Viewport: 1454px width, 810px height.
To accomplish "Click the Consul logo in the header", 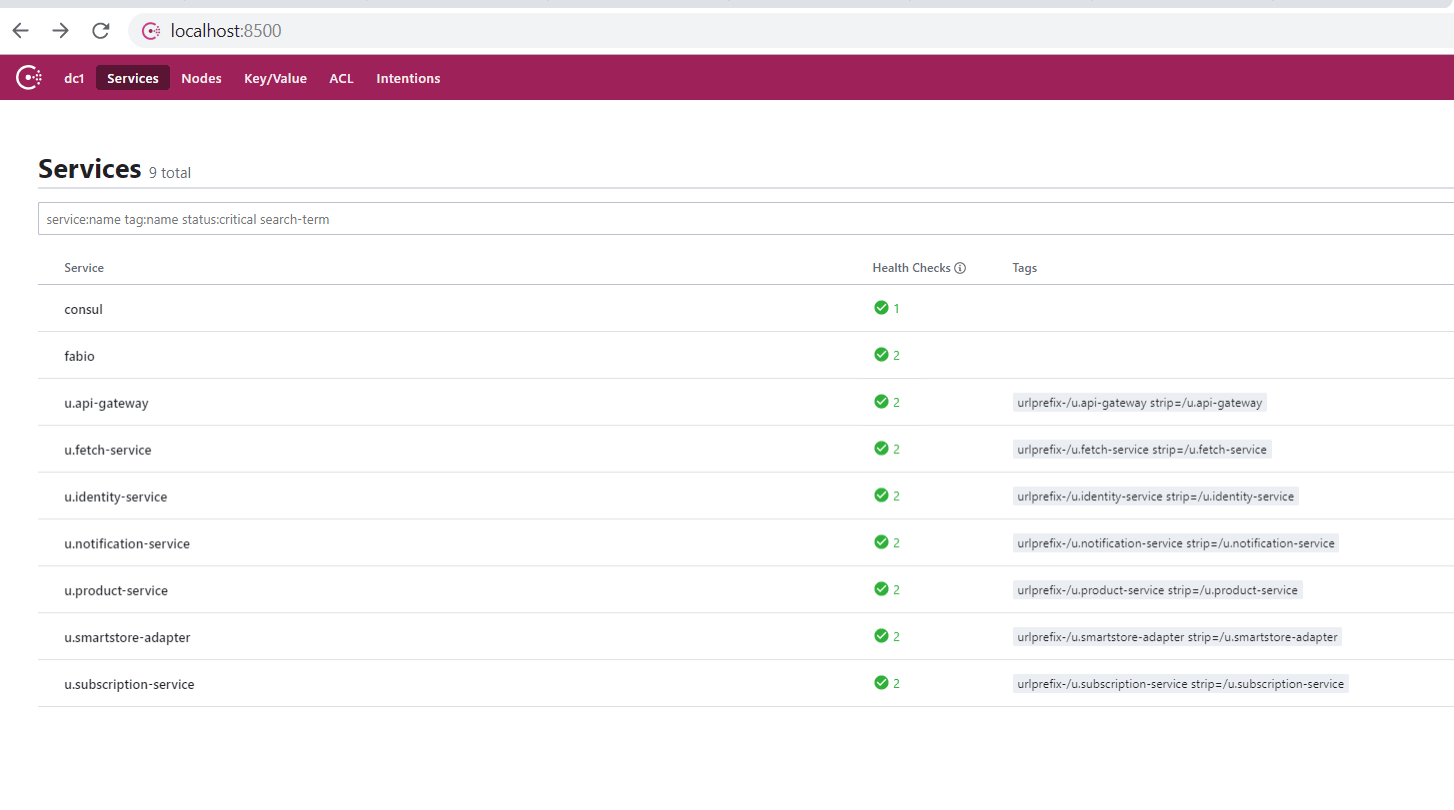I will point(29,78).
